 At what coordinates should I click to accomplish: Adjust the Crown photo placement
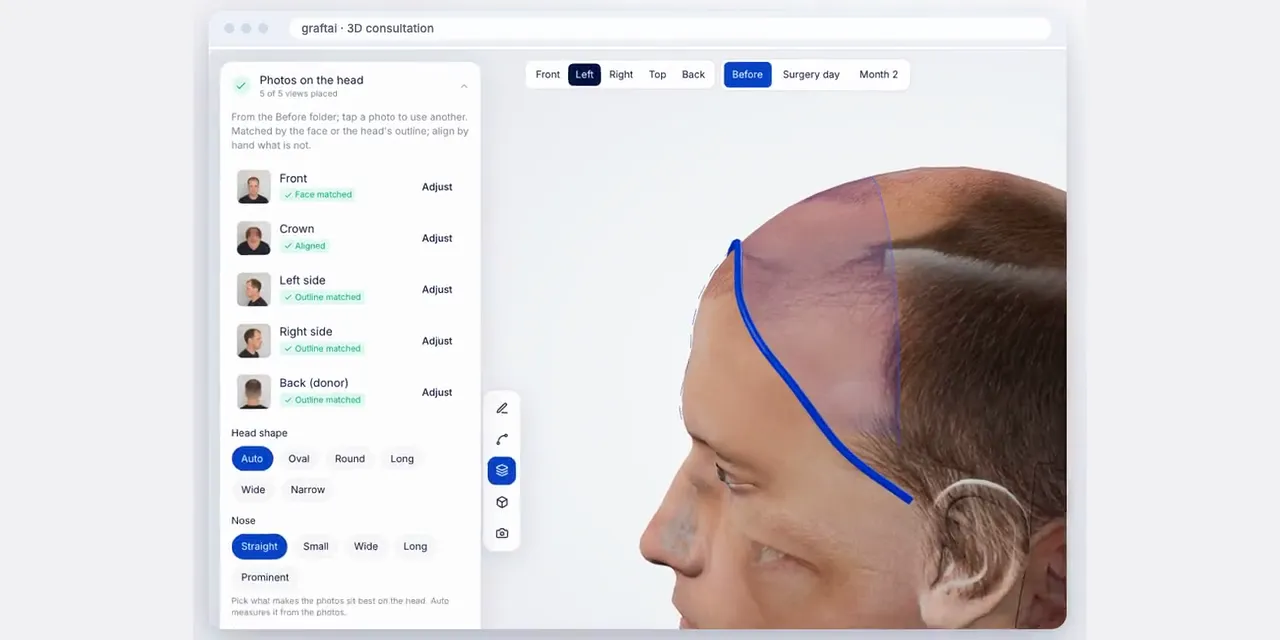(x=437, y=238)
